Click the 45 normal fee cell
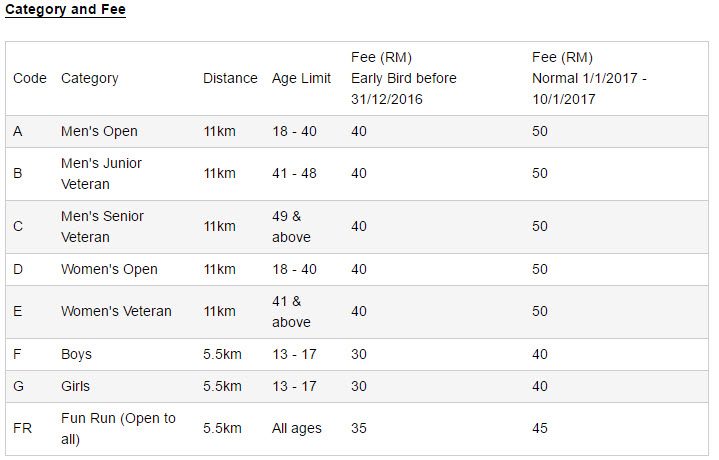 [540, 428]
